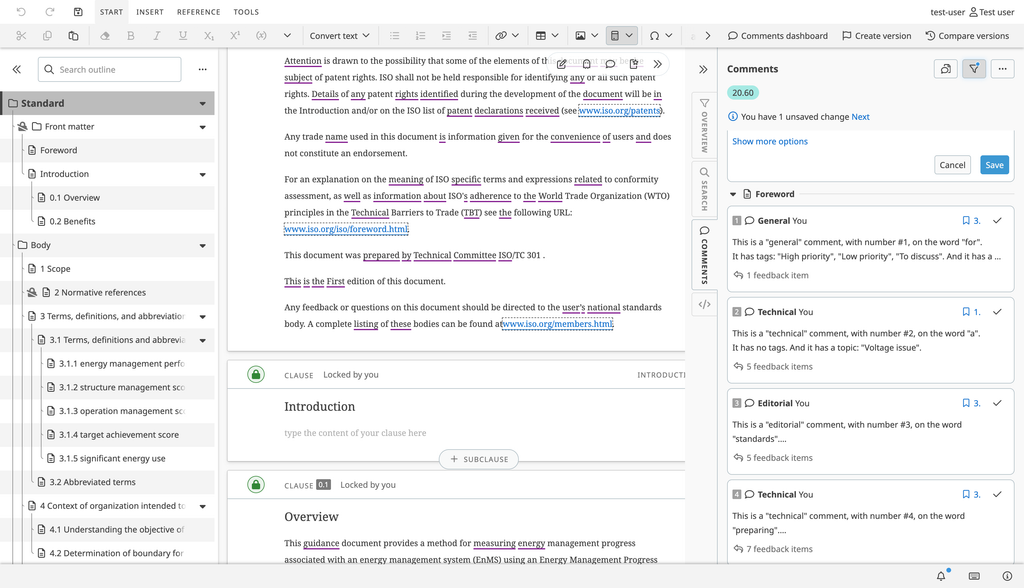
Task: Click the keyboard icon in the status bar
Action: tap(974, 576)
